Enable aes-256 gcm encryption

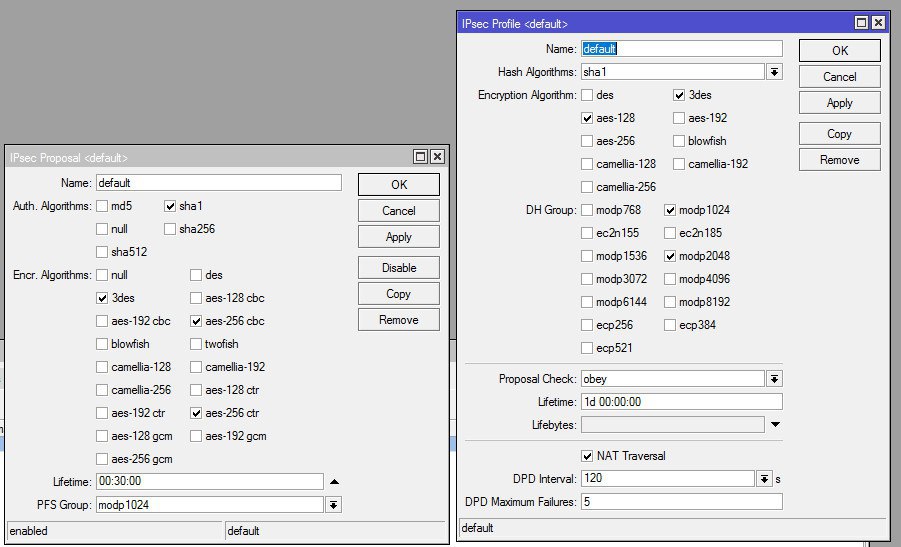[102, 459]
